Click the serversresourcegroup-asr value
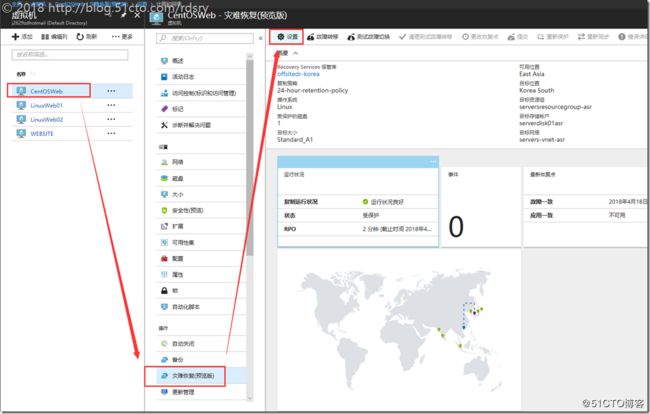 coord(555,107)
